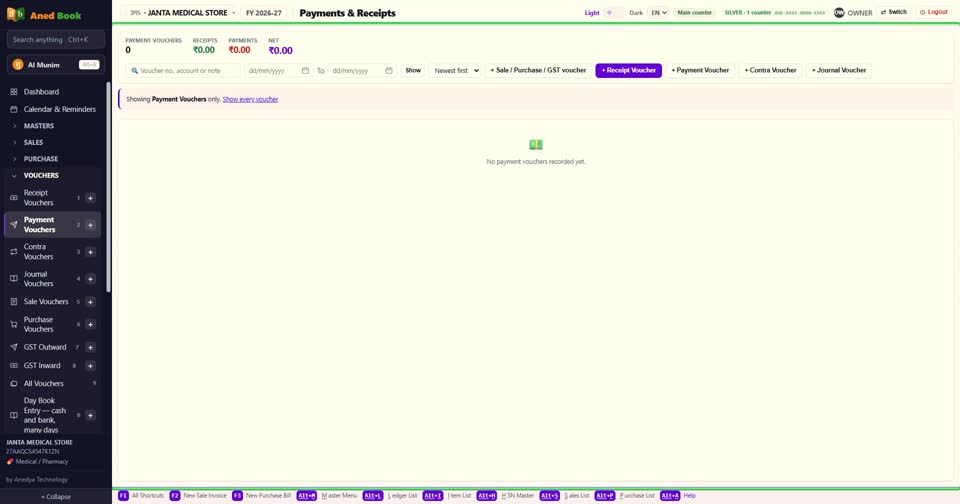Screen dimensions: 960x504
Task: Click the Purchase Vouchers cart icon
Action: click(x=13, y=325)
